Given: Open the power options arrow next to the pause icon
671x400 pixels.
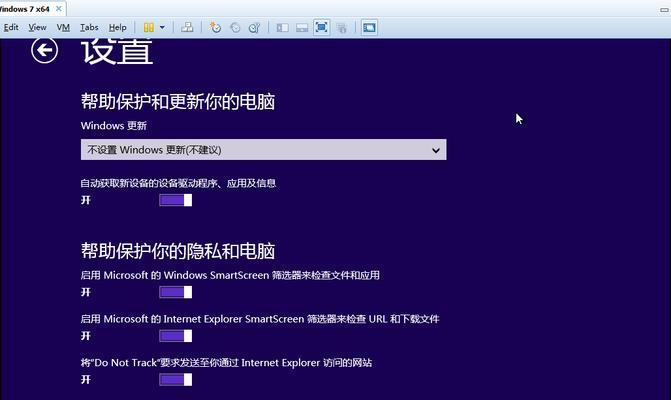Looking at the screenshot, I should [x=162, y=28].
